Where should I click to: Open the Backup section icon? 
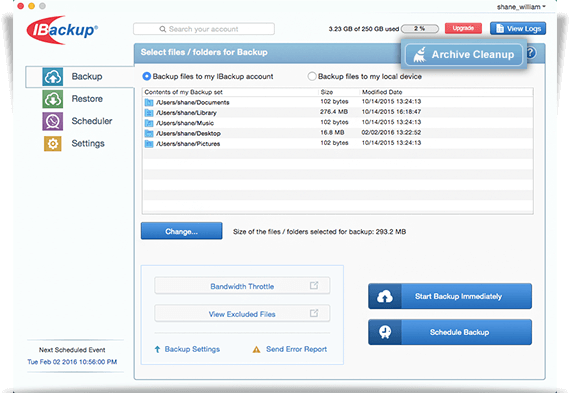pyautogui.click(x=53, y=77)
